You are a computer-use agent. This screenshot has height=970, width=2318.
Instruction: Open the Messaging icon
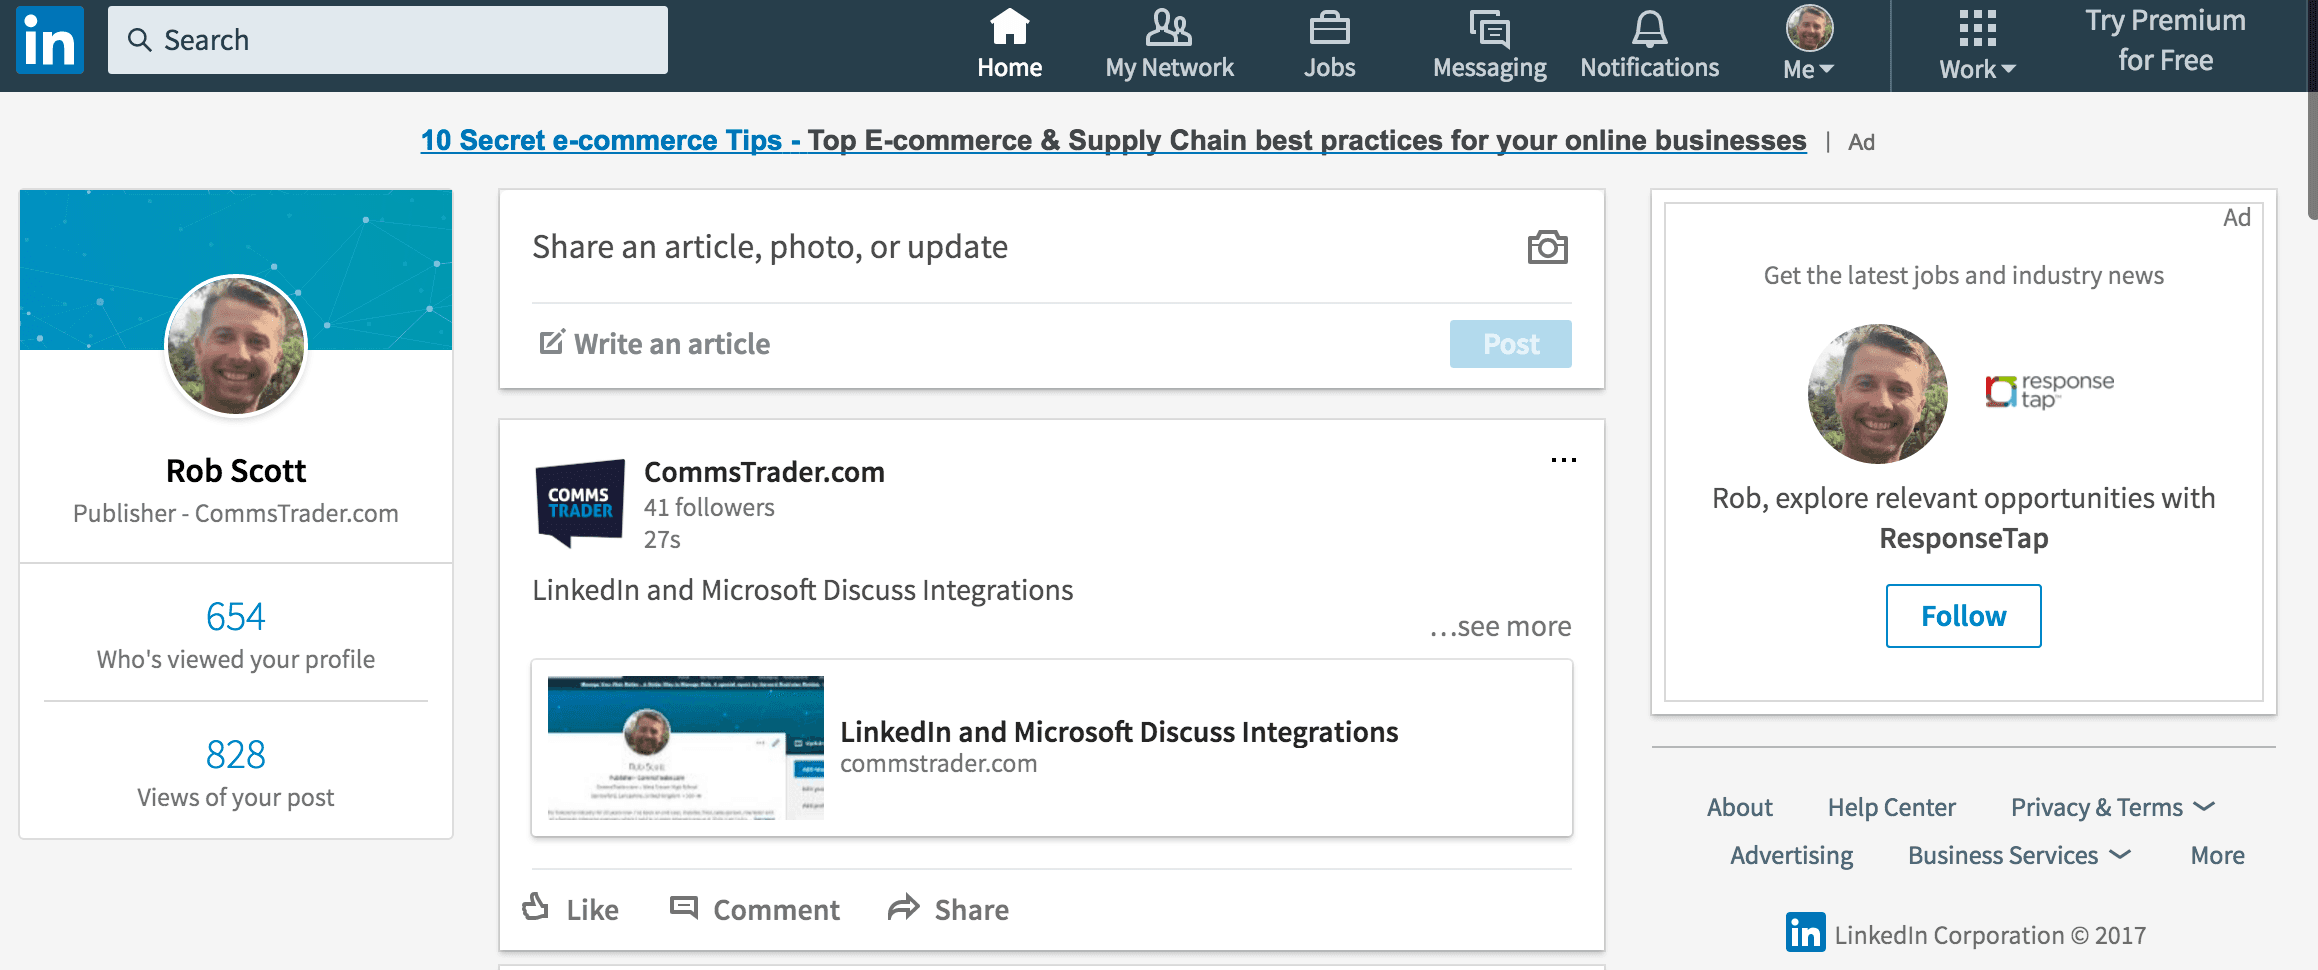tap(1489, 29)
